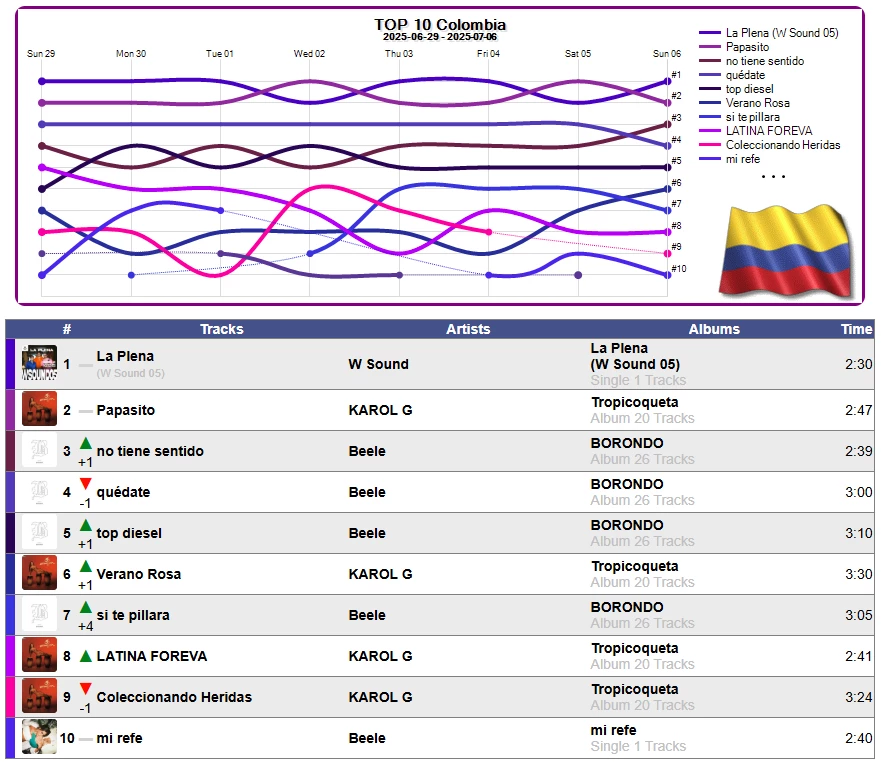881x765 pixels.
Task: Click no tiene sentido track title
Action: [150, 451]
